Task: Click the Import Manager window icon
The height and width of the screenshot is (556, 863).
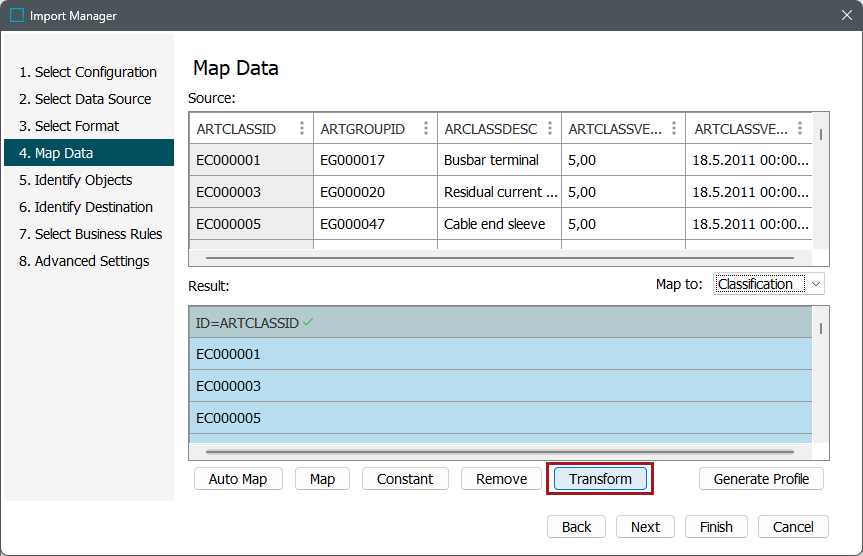Action: [x=17, y=16]
